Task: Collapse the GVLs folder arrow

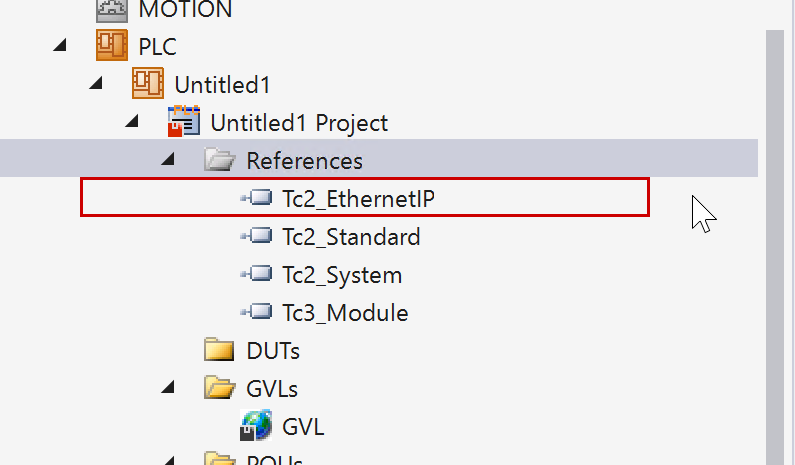Action: point(169,388)
